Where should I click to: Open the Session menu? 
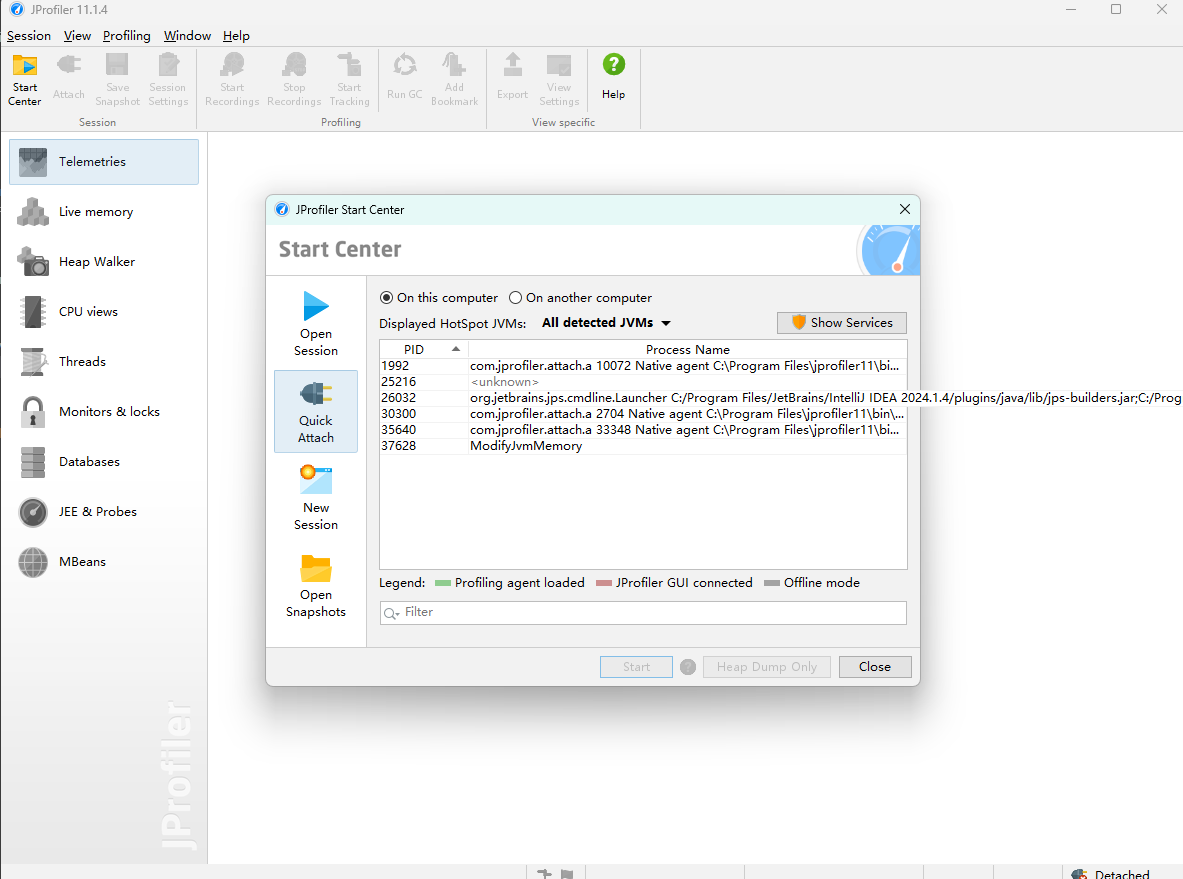[29, 35]
